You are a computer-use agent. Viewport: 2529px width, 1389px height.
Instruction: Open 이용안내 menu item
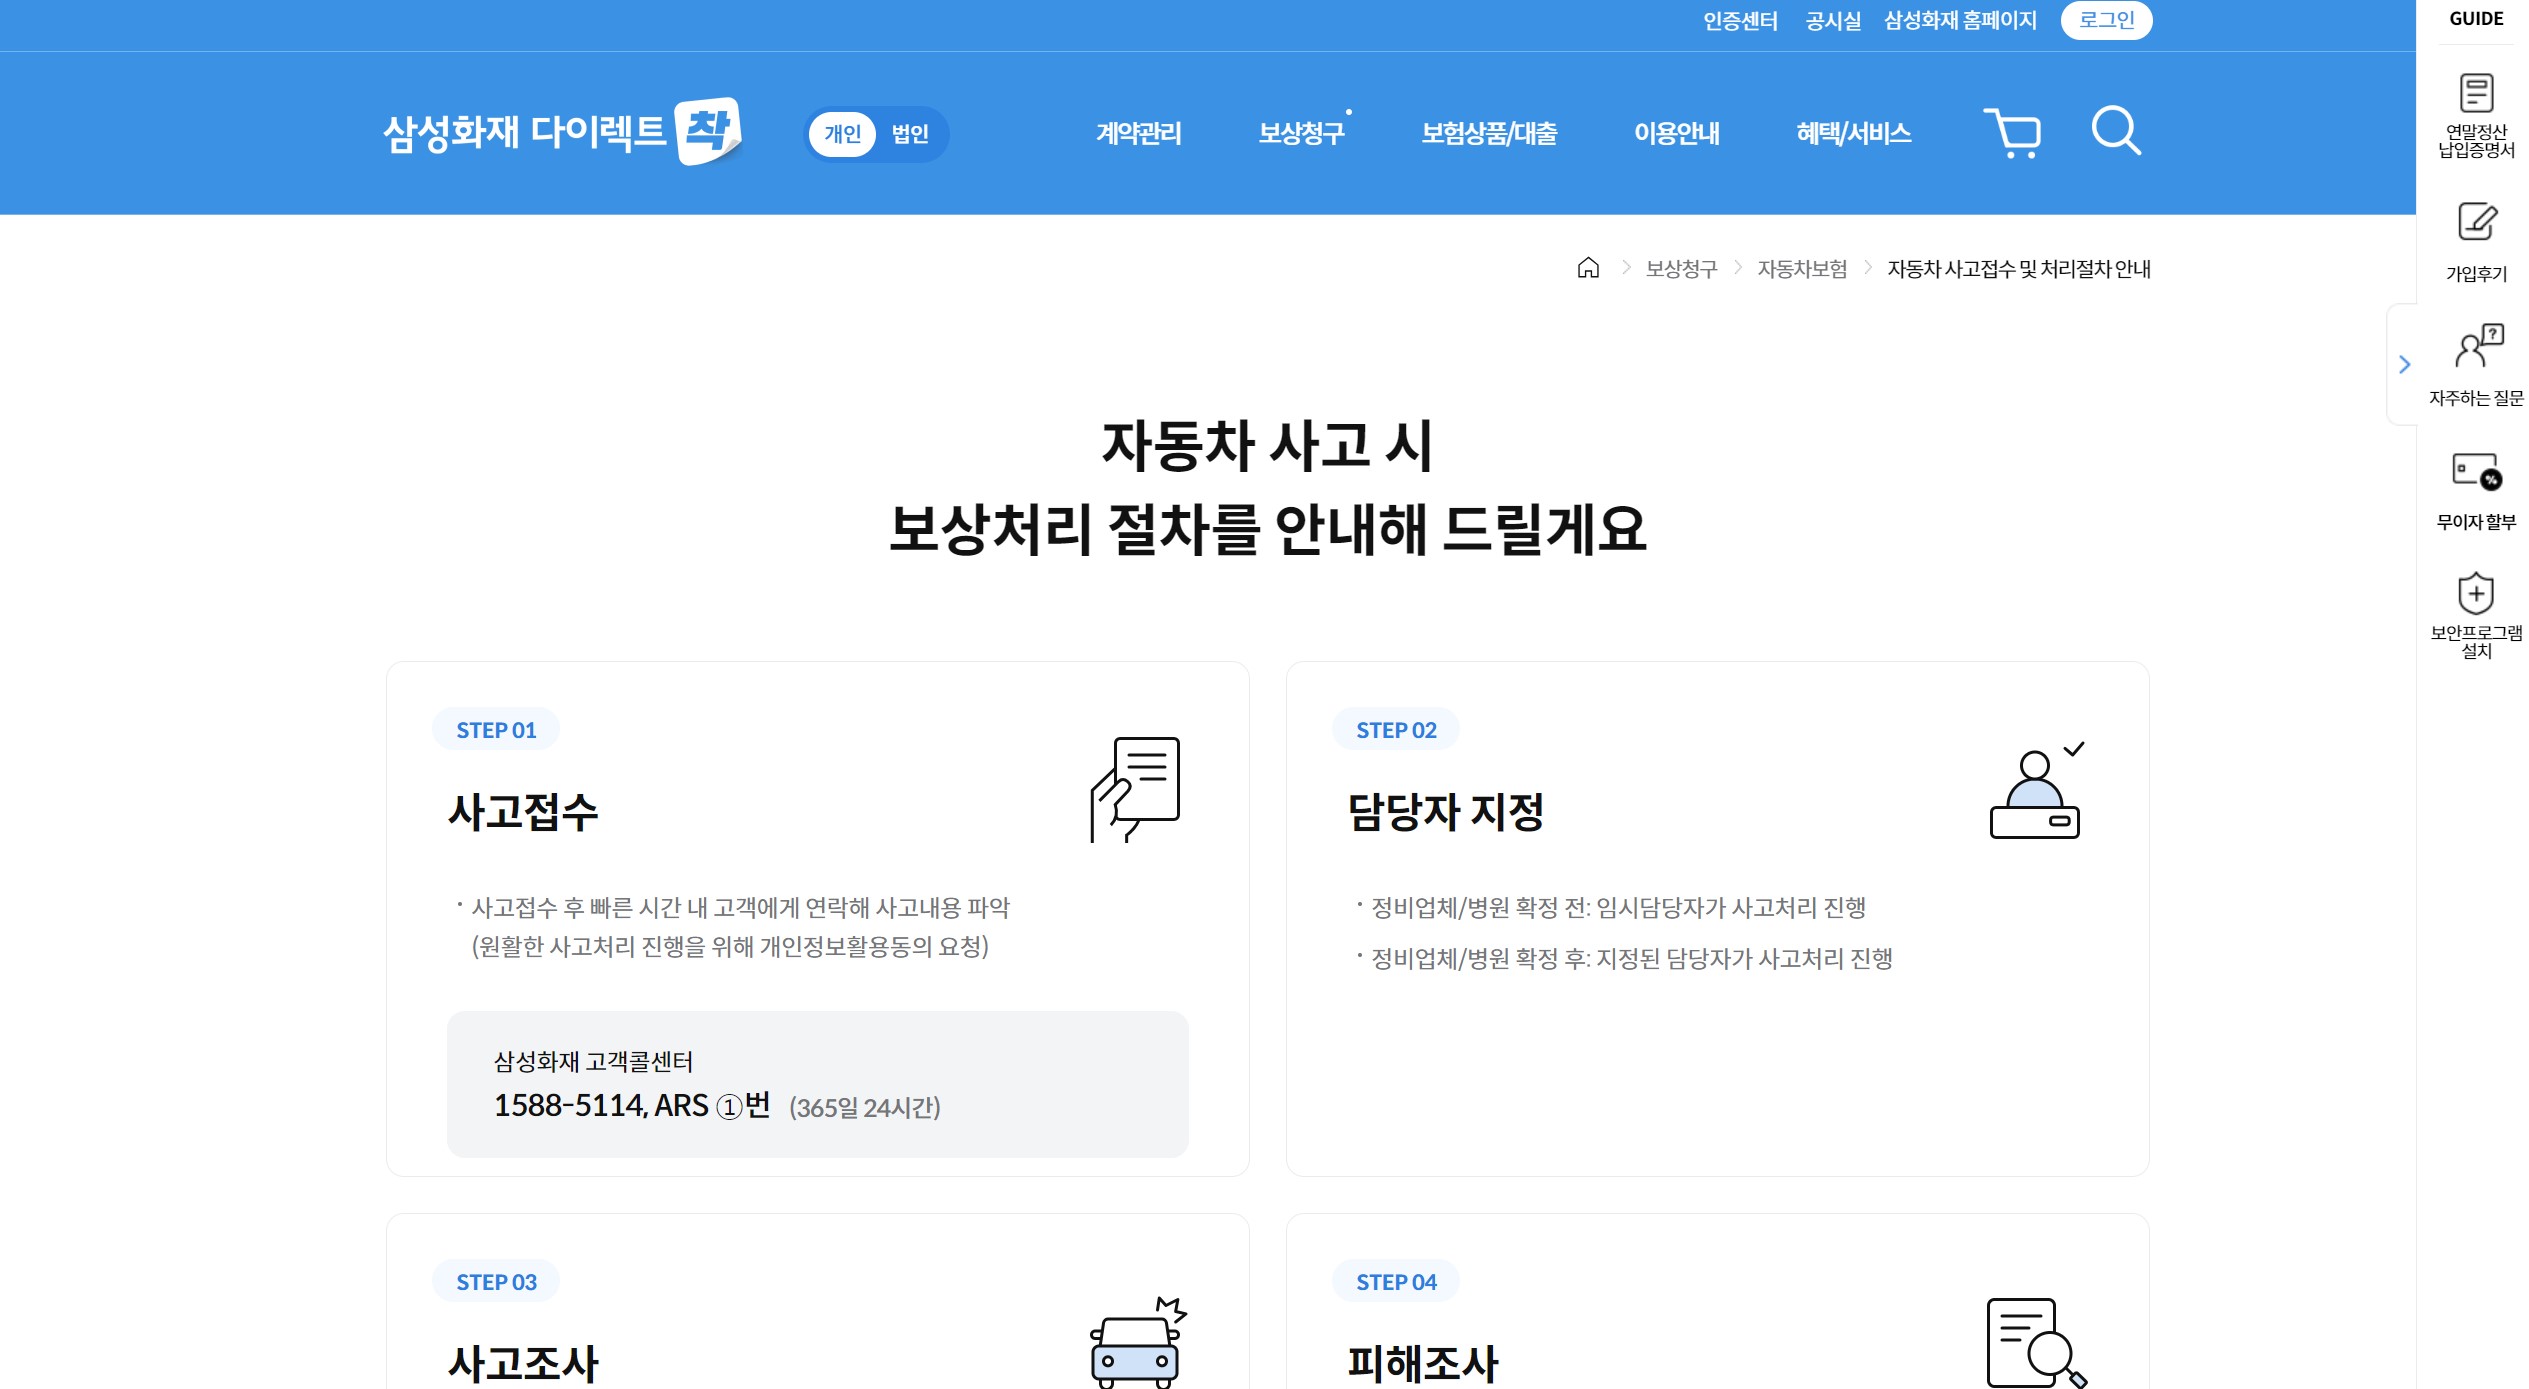[1676, 133]
